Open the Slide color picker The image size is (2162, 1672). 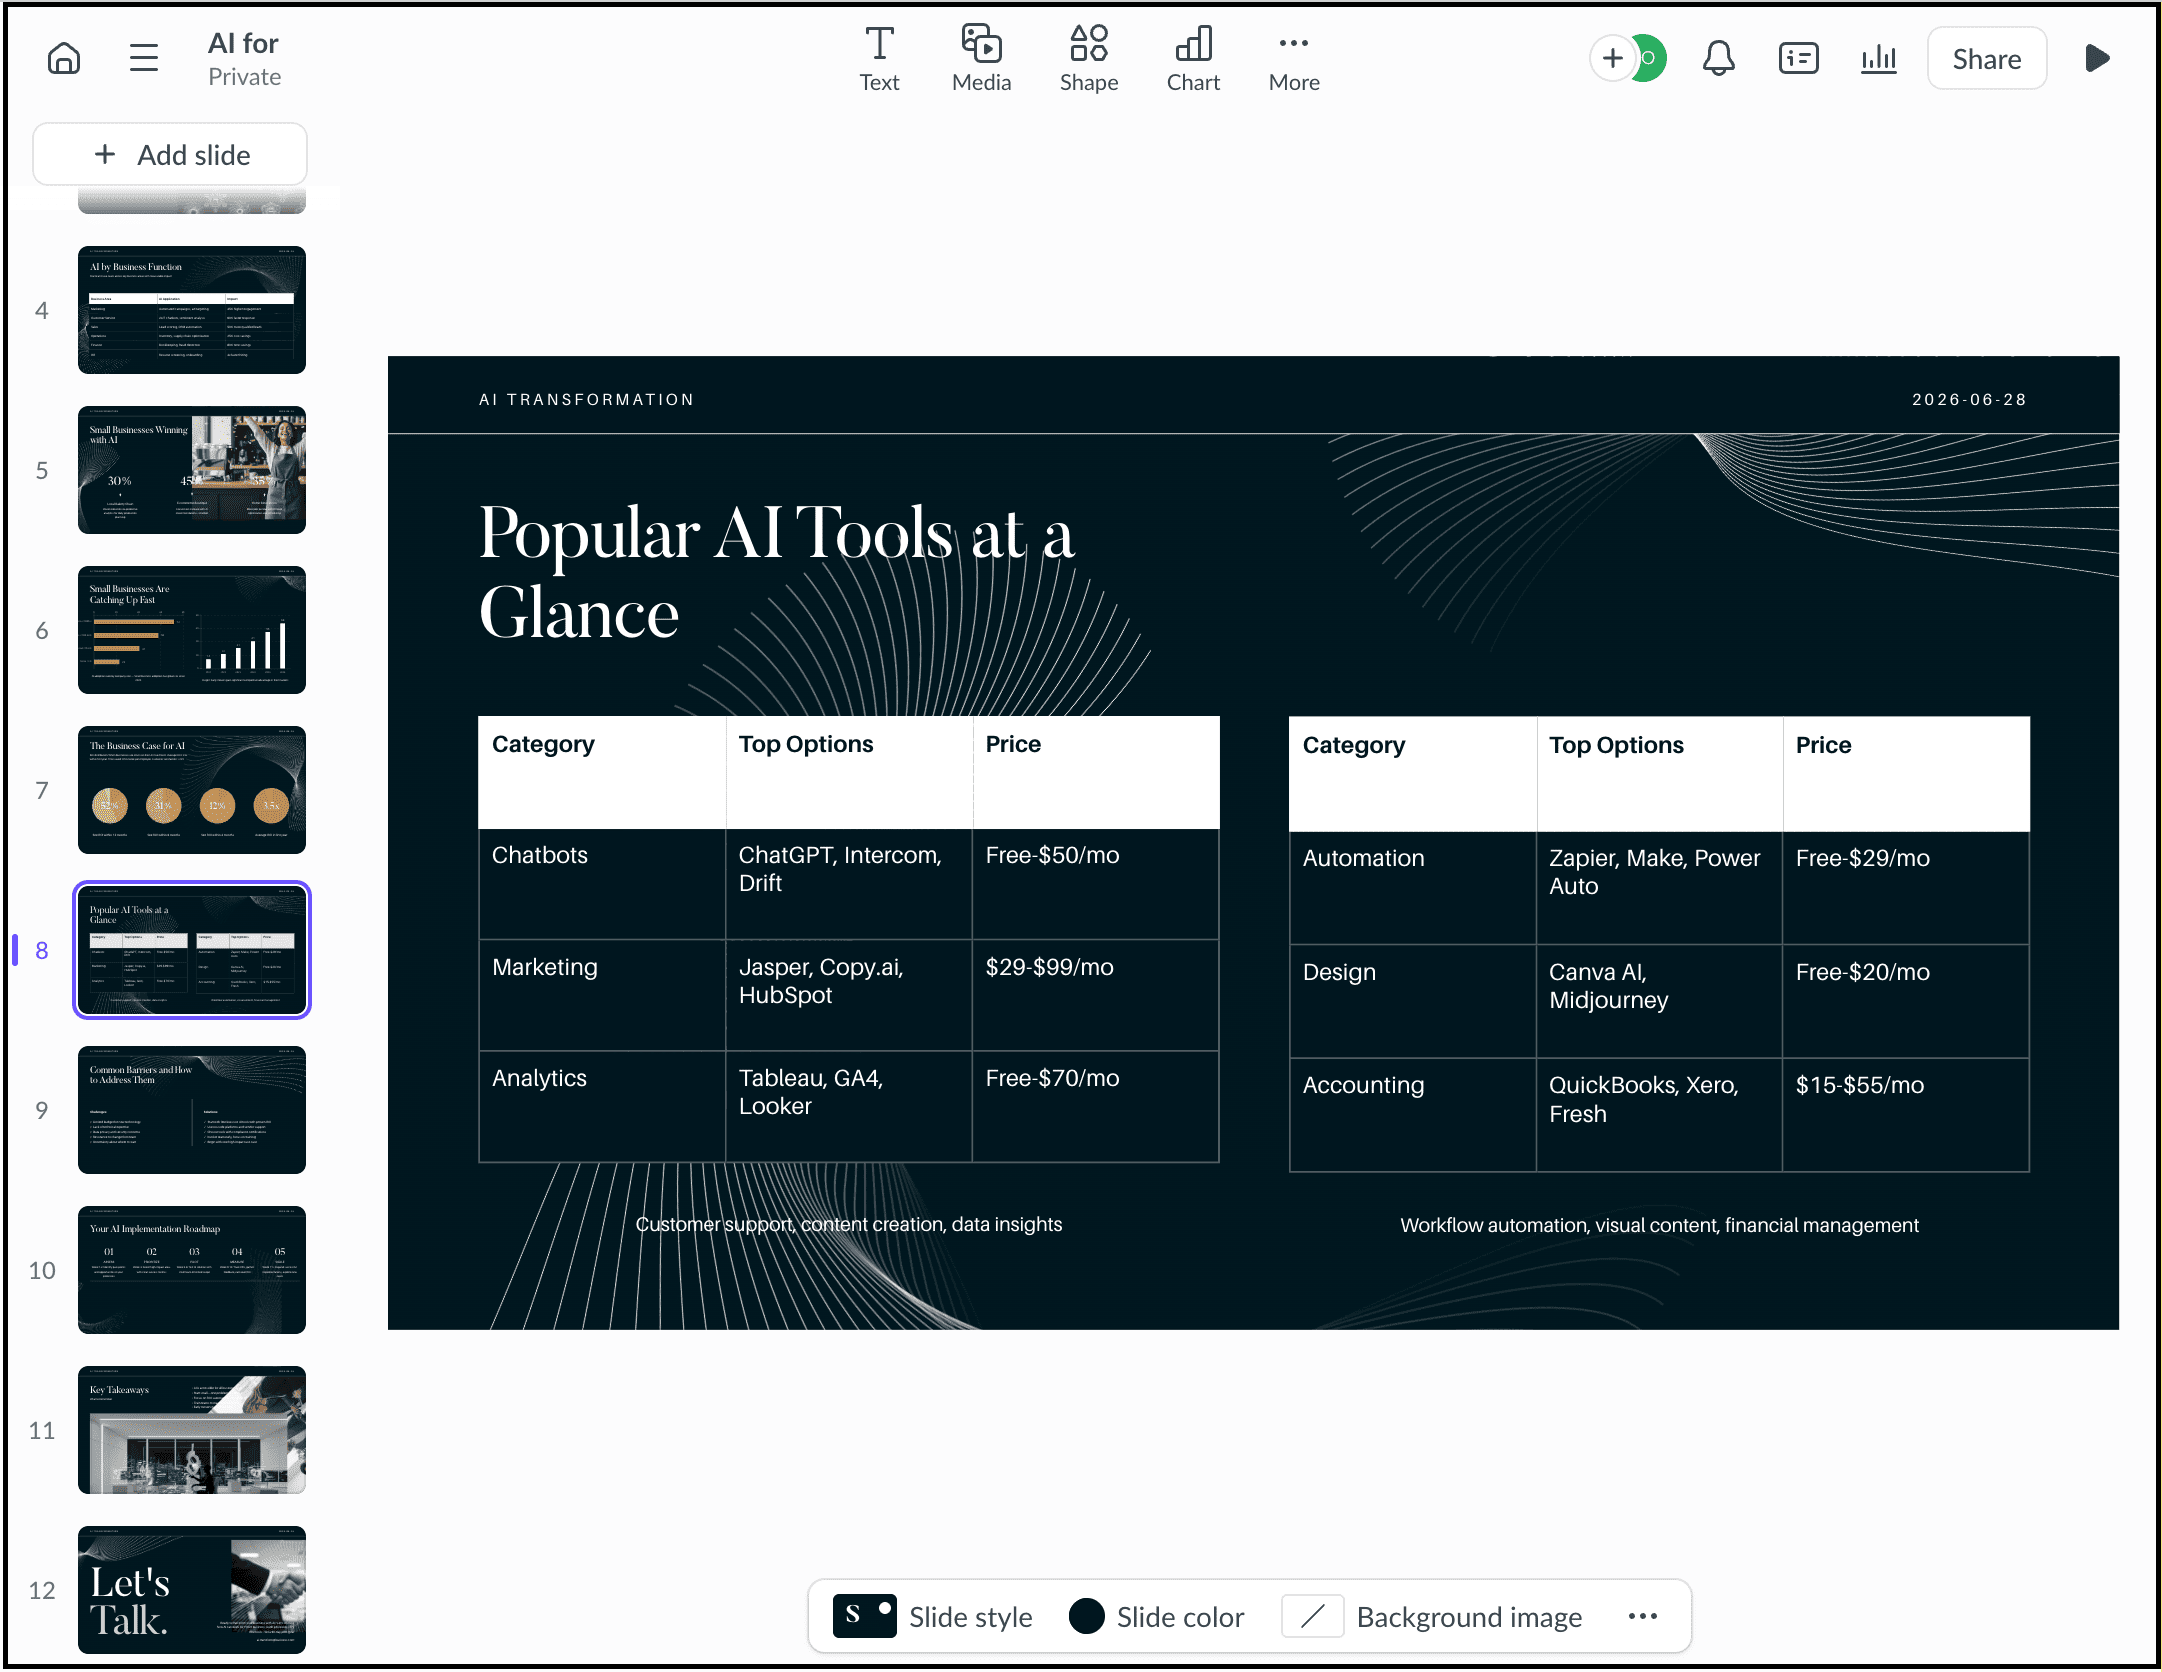click(x=1156, y=1616)
